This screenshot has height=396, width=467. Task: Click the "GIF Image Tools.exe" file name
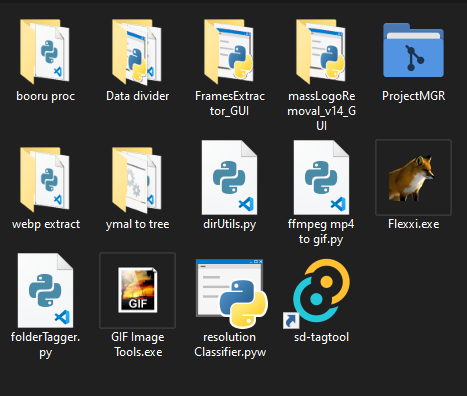click(x=138, y=345)
